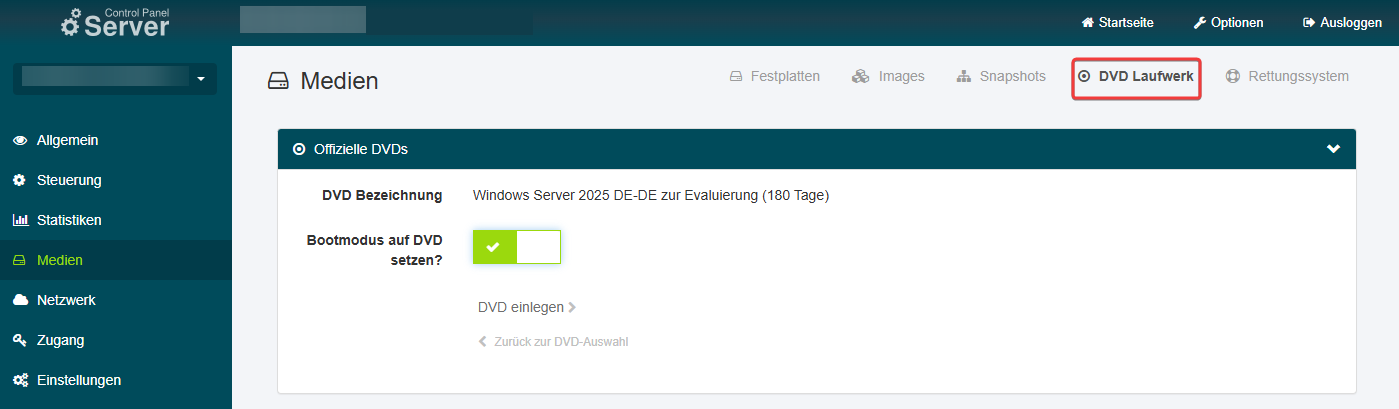Click the disk icon beside Festplatten tab
1399x409 pixels.
pyautogui.click(x=736, y=76)
